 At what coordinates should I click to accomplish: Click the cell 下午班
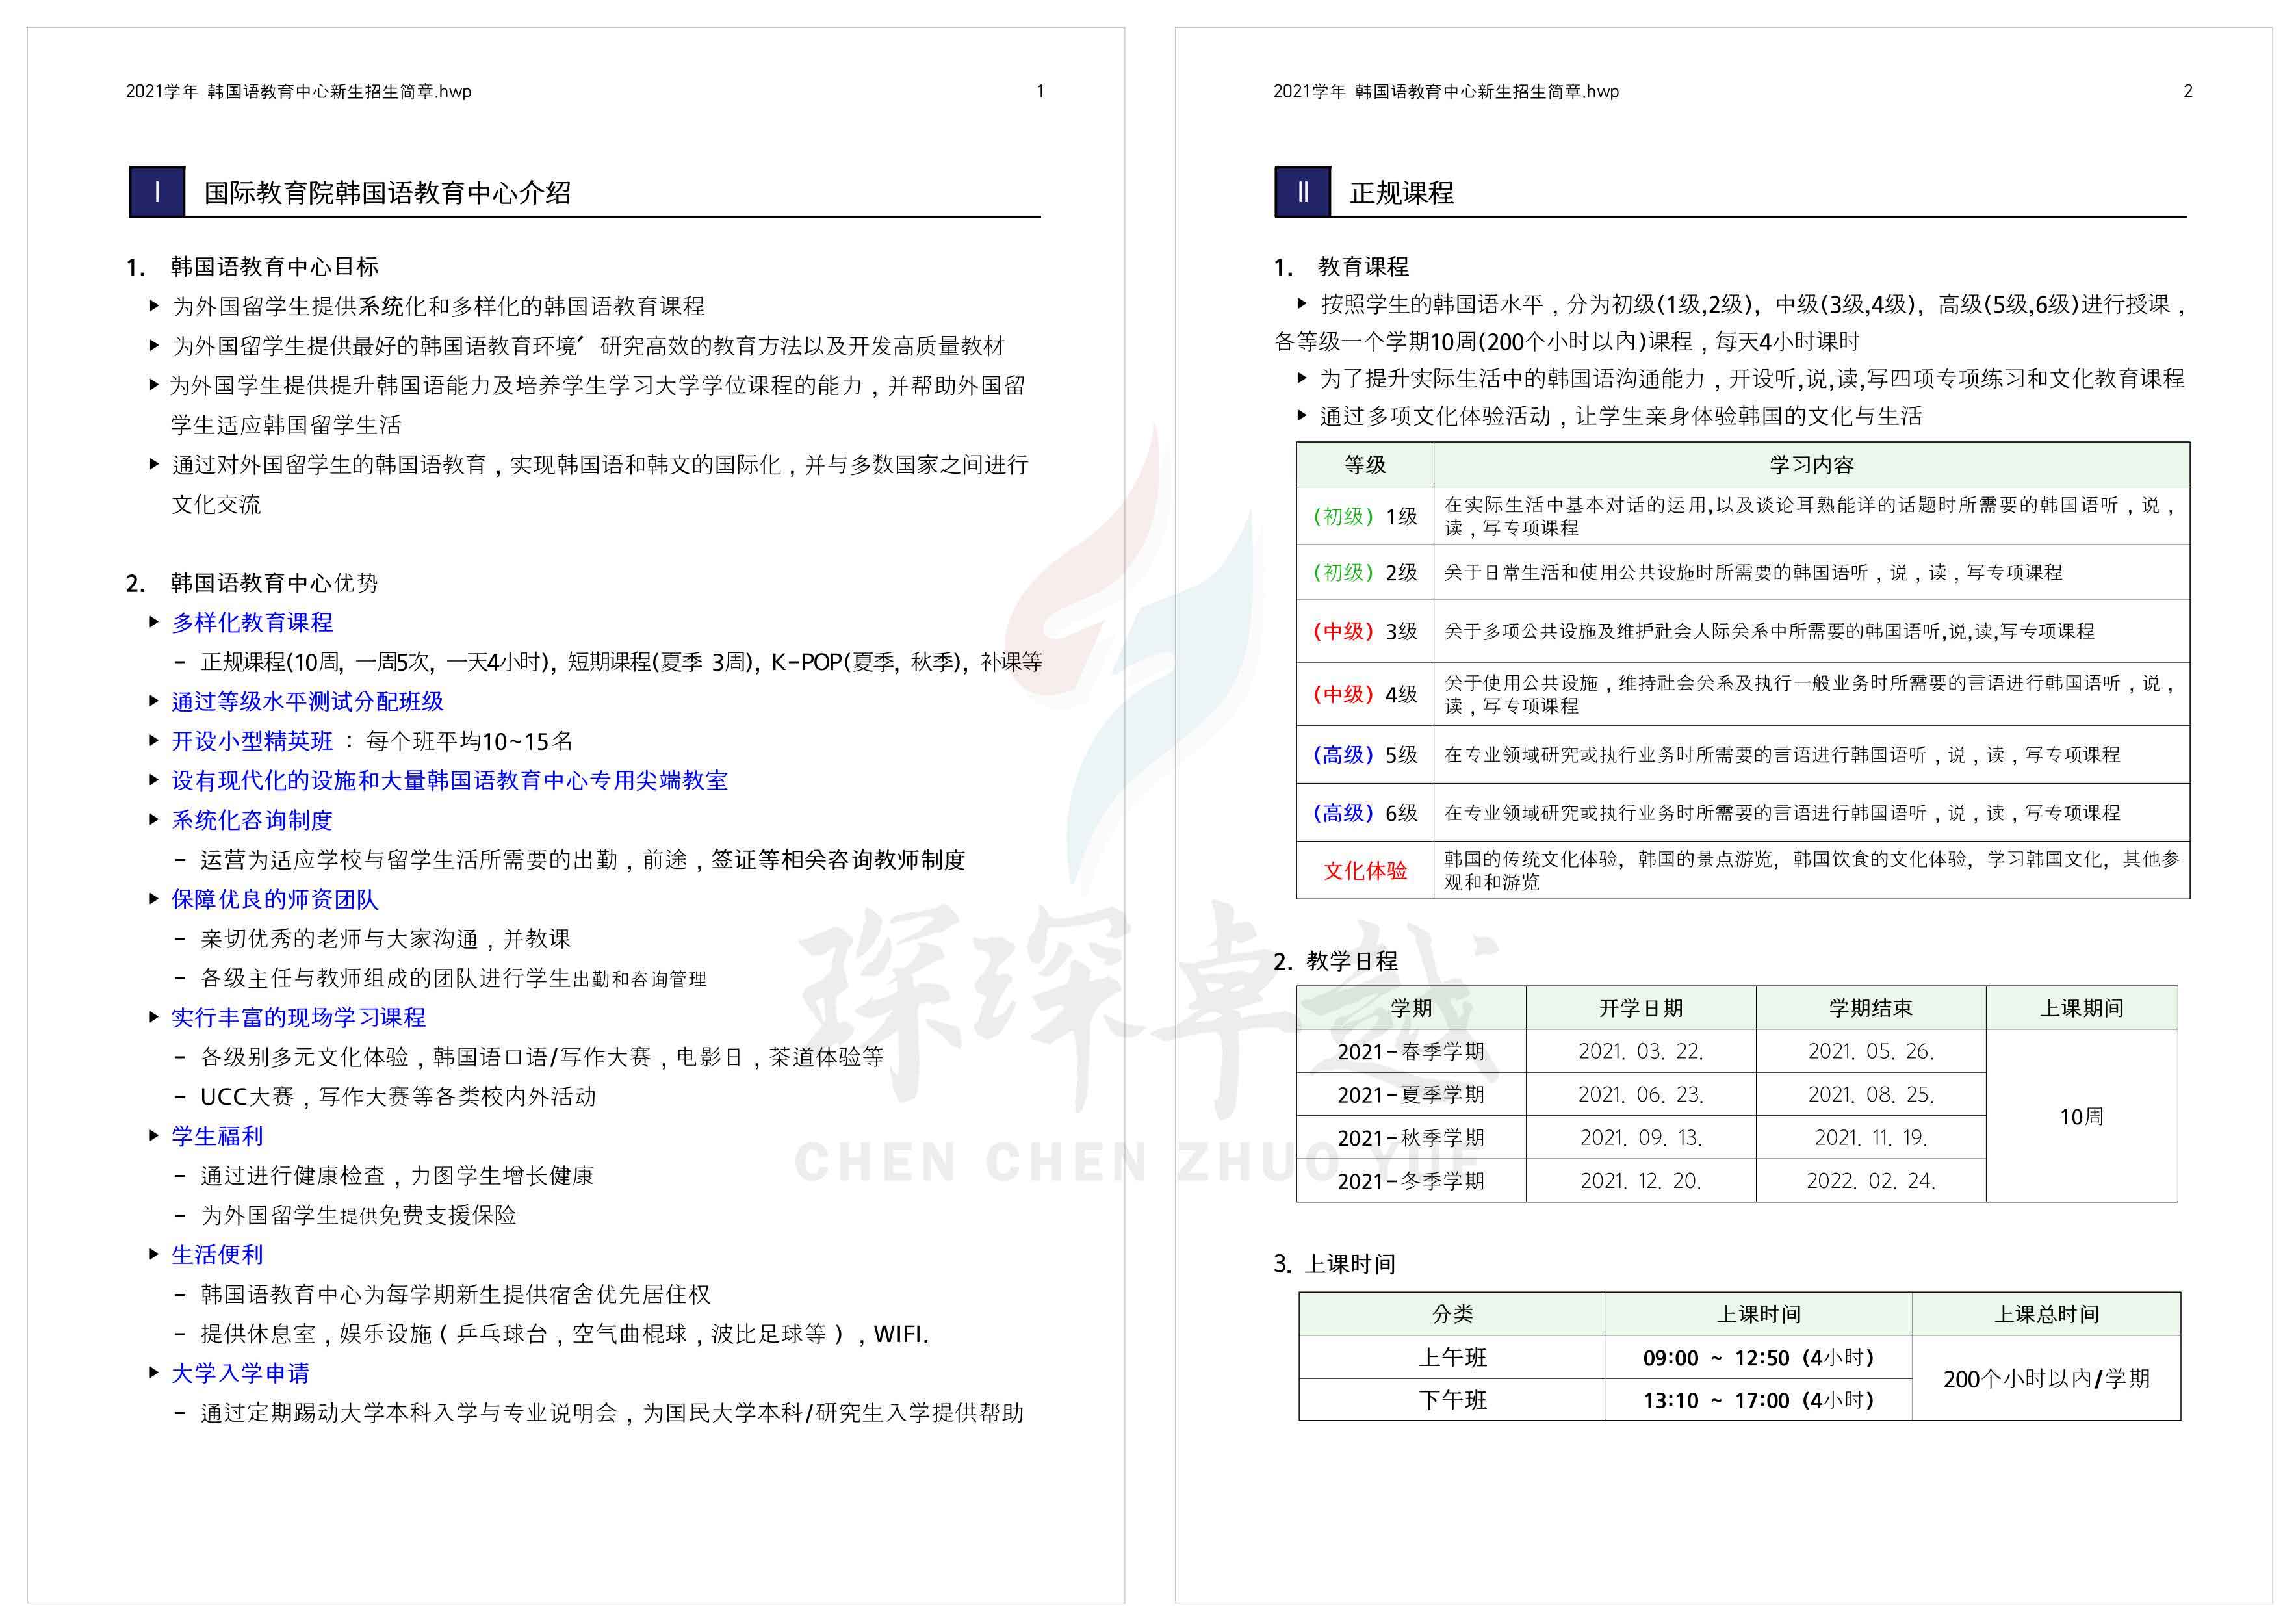tap(1453, 1400)
